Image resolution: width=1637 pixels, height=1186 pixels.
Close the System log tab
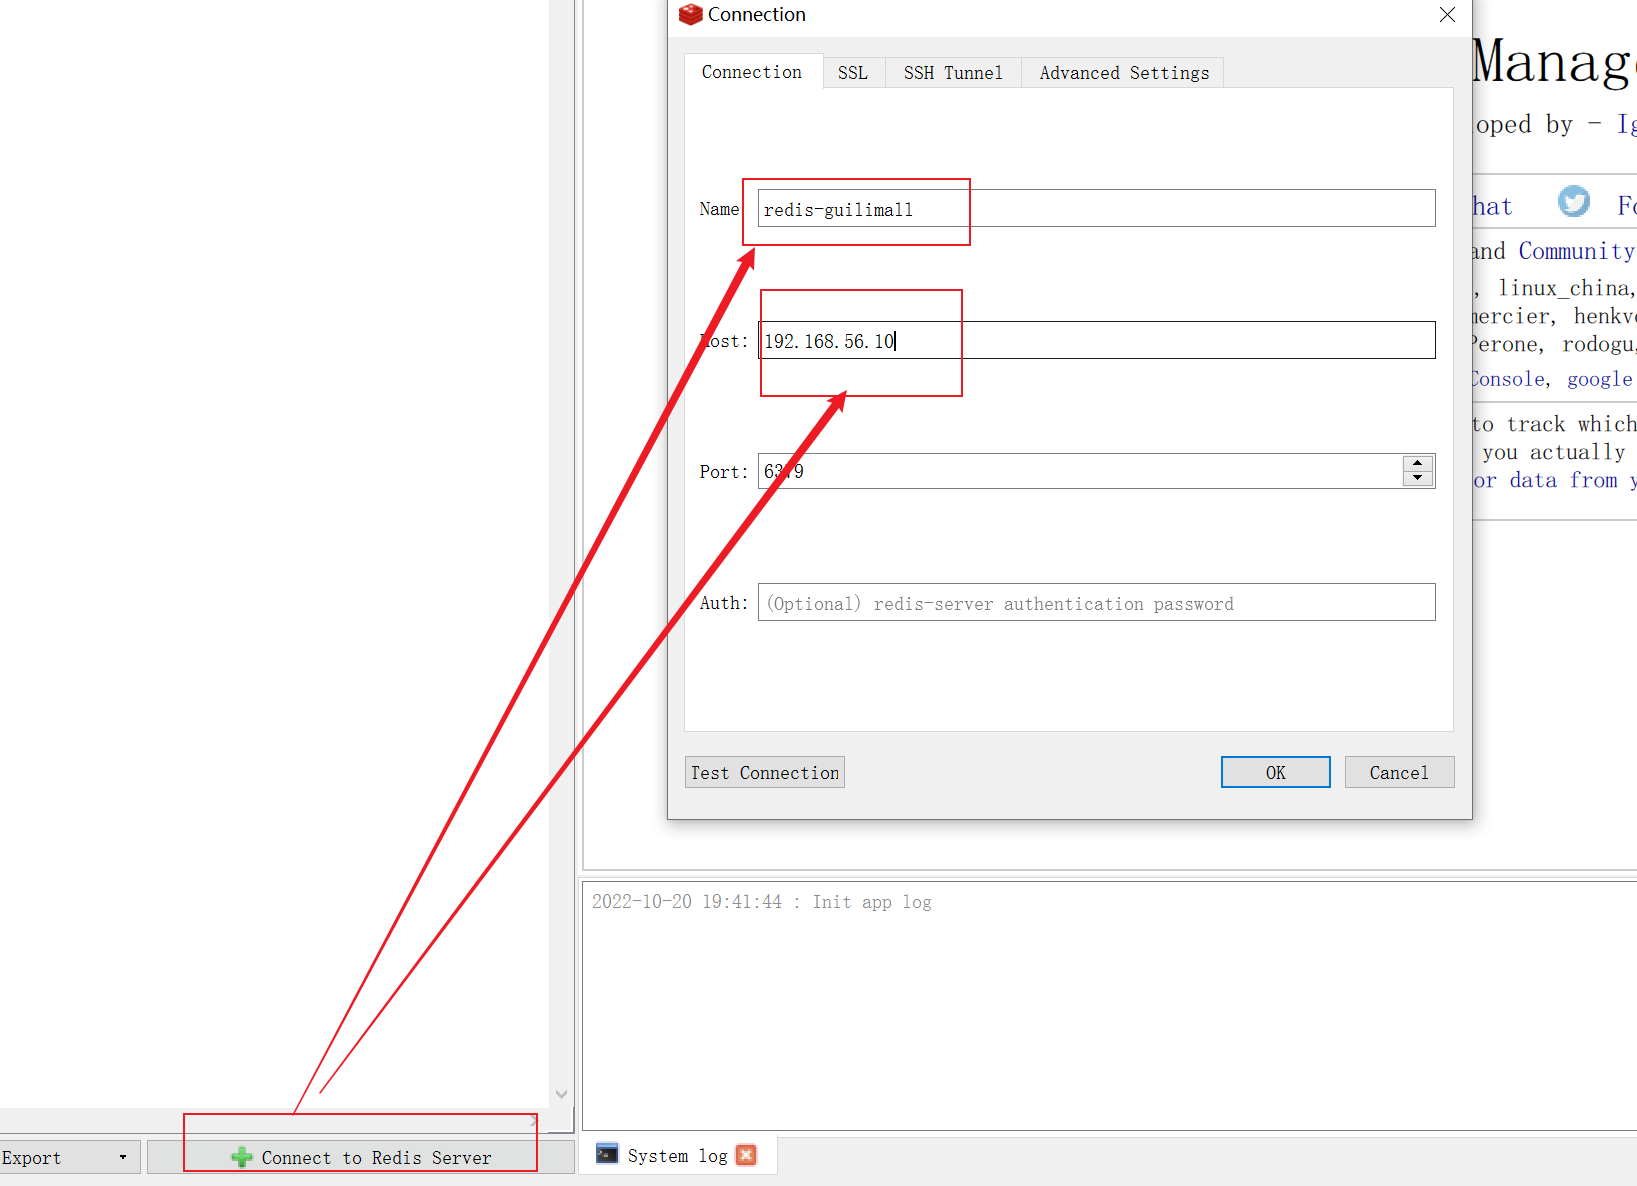coord(746,1155)
